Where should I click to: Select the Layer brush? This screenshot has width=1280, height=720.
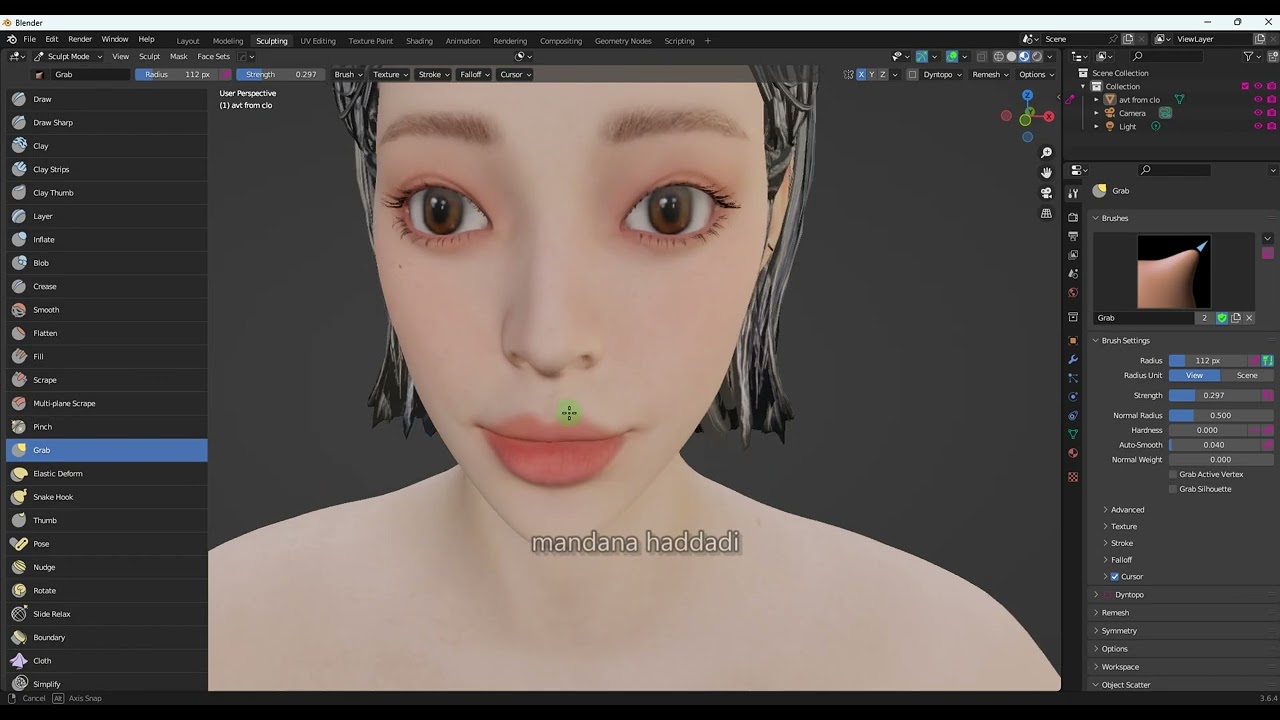tap(106, 216)
